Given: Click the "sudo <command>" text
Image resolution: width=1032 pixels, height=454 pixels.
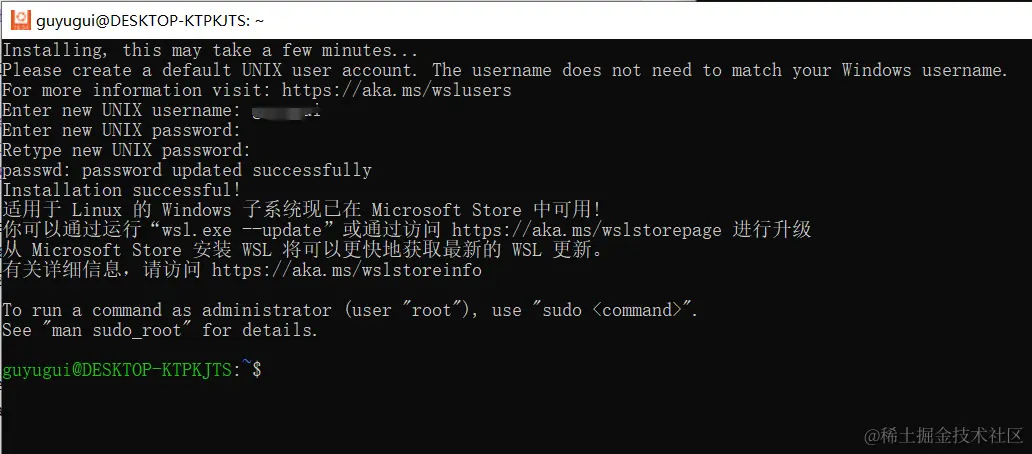Looking at the screenshot, I should point(616,310).
